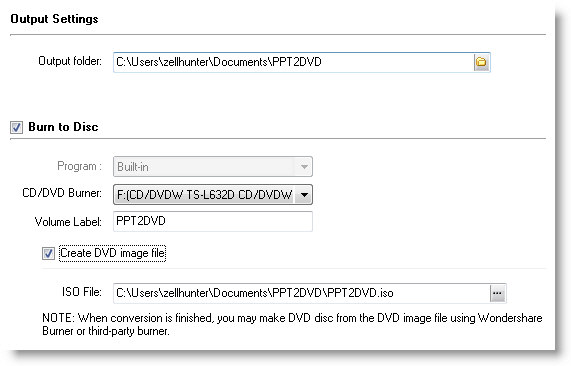The height and width of the screenshot is (366, 571).
Task: Click the Program label
Action: click(x=79, y=166)
